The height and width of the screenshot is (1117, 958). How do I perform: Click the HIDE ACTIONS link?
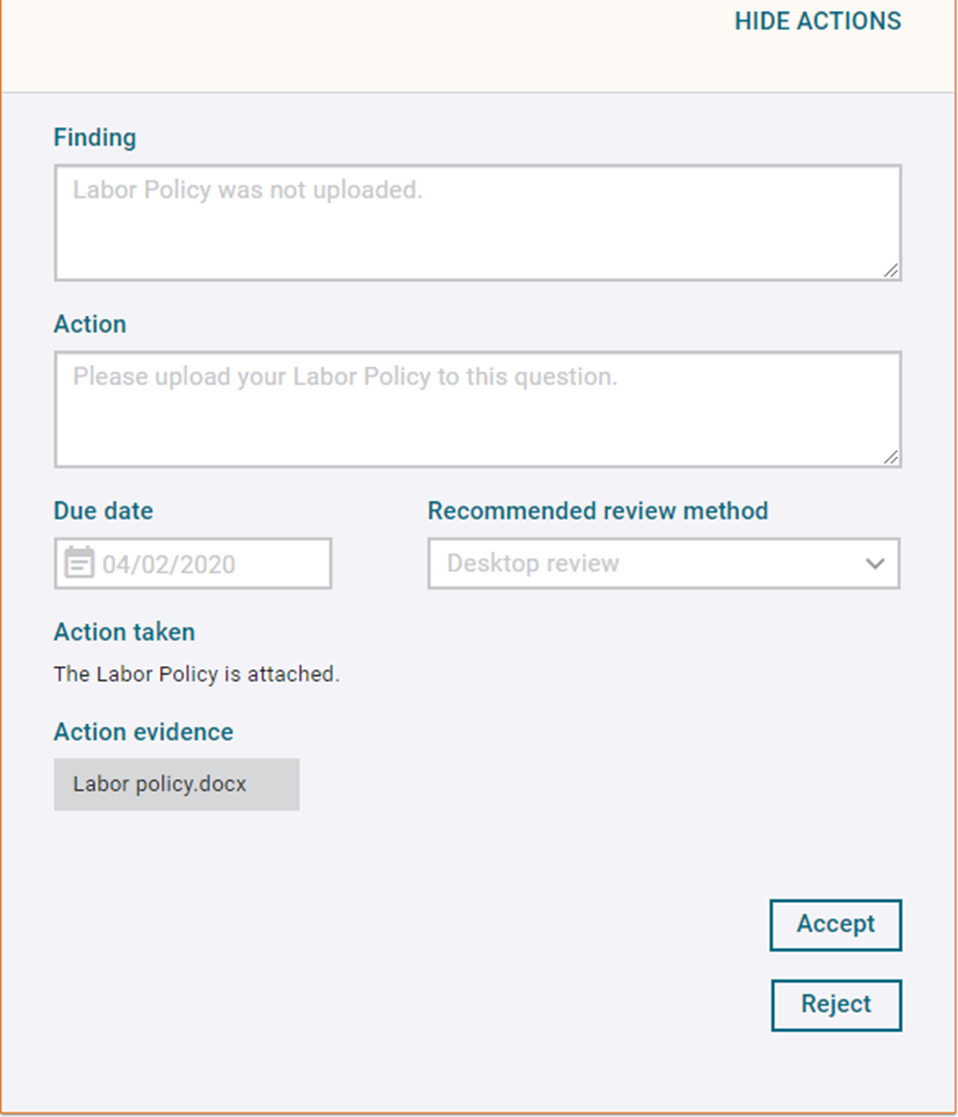coord(818,21)
